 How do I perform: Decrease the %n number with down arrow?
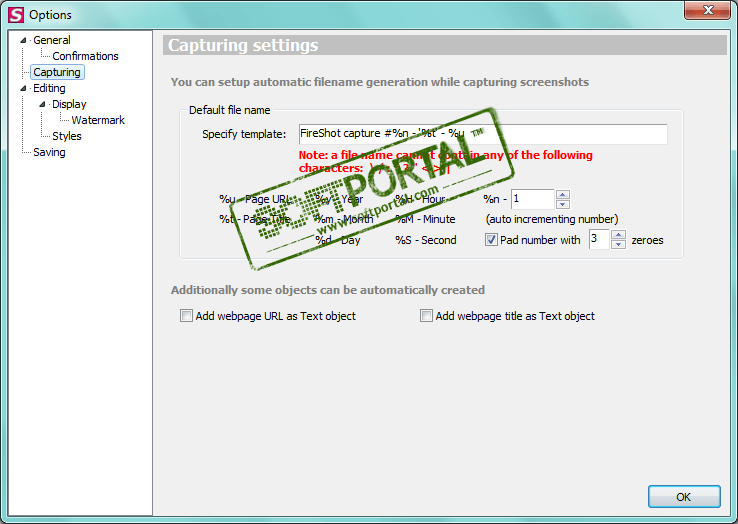(x=563, y=204)
